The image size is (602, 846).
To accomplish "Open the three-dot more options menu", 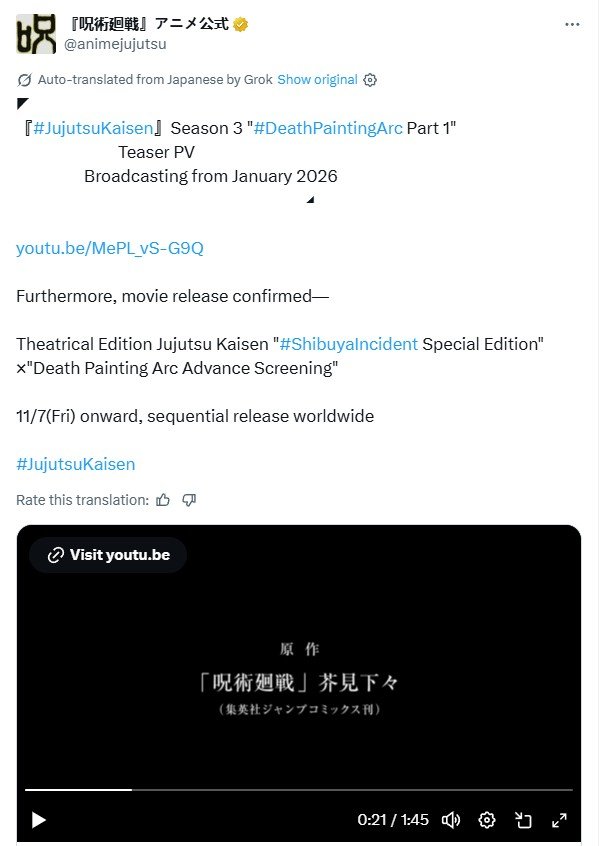I will pyautogui.click(x=572, y=25).
